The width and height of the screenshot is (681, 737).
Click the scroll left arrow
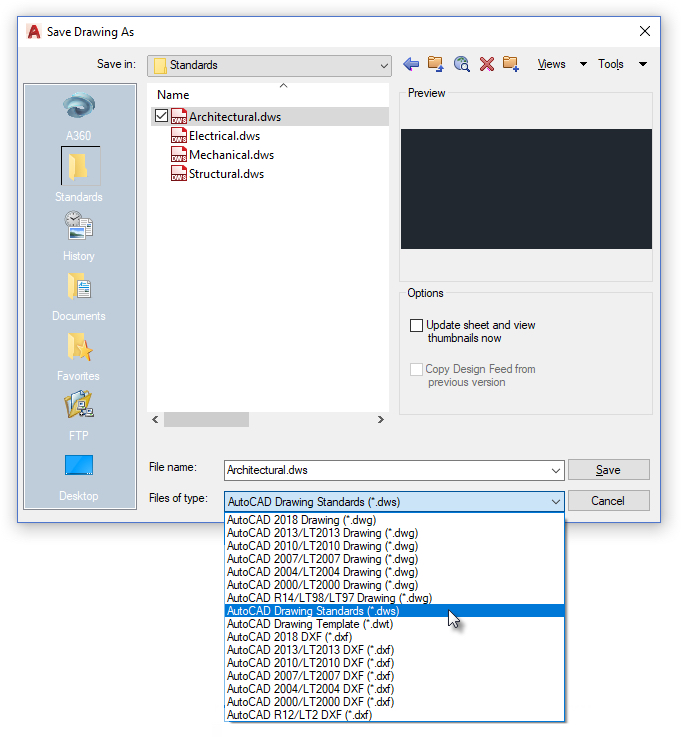click(155, 420)
